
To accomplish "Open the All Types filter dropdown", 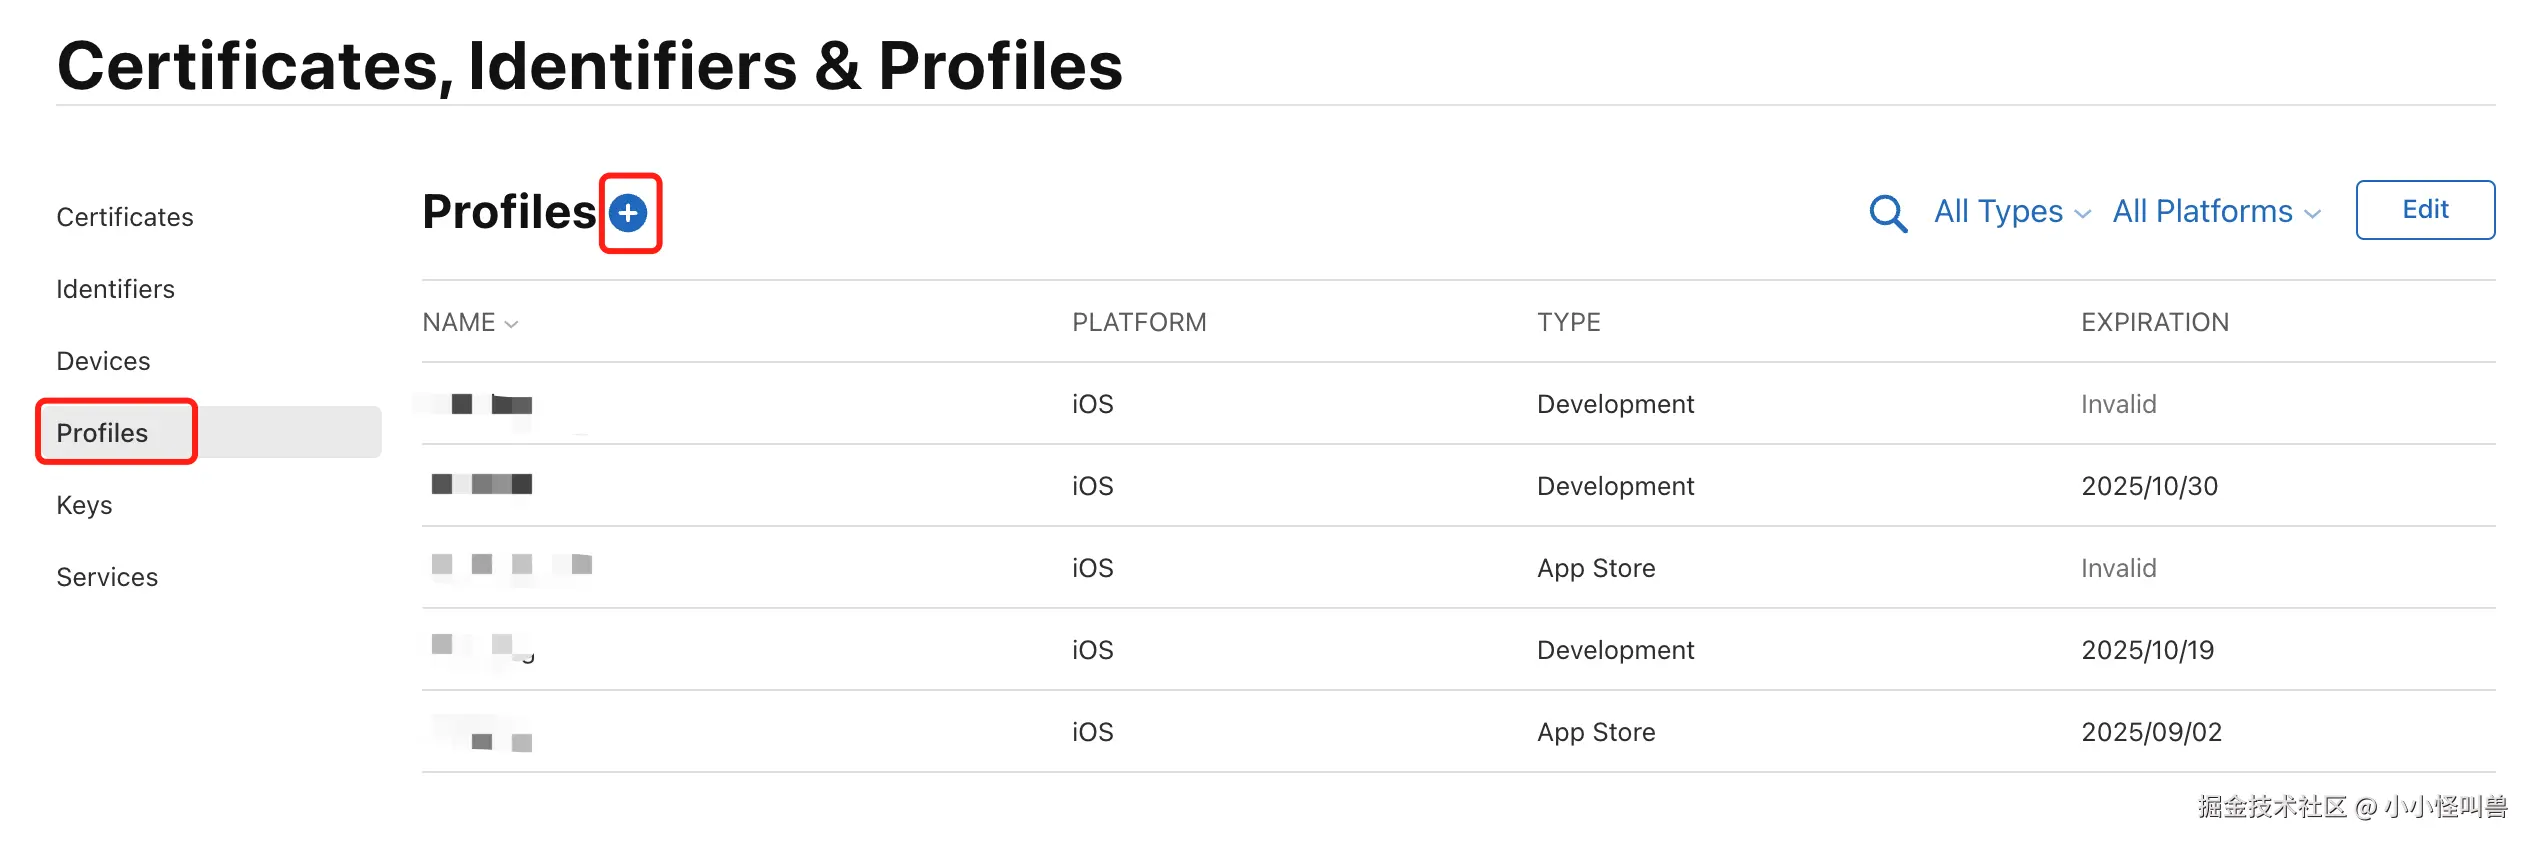I will 2011,212.
